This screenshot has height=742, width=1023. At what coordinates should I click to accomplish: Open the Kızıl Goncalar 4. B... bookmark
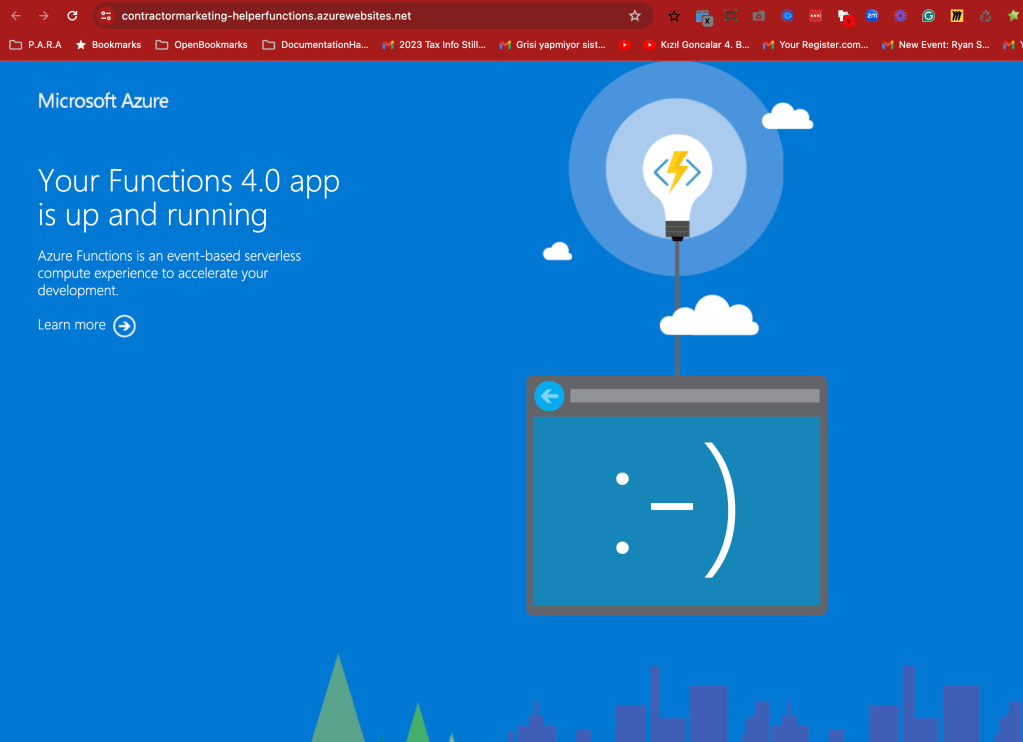point(696,44)
